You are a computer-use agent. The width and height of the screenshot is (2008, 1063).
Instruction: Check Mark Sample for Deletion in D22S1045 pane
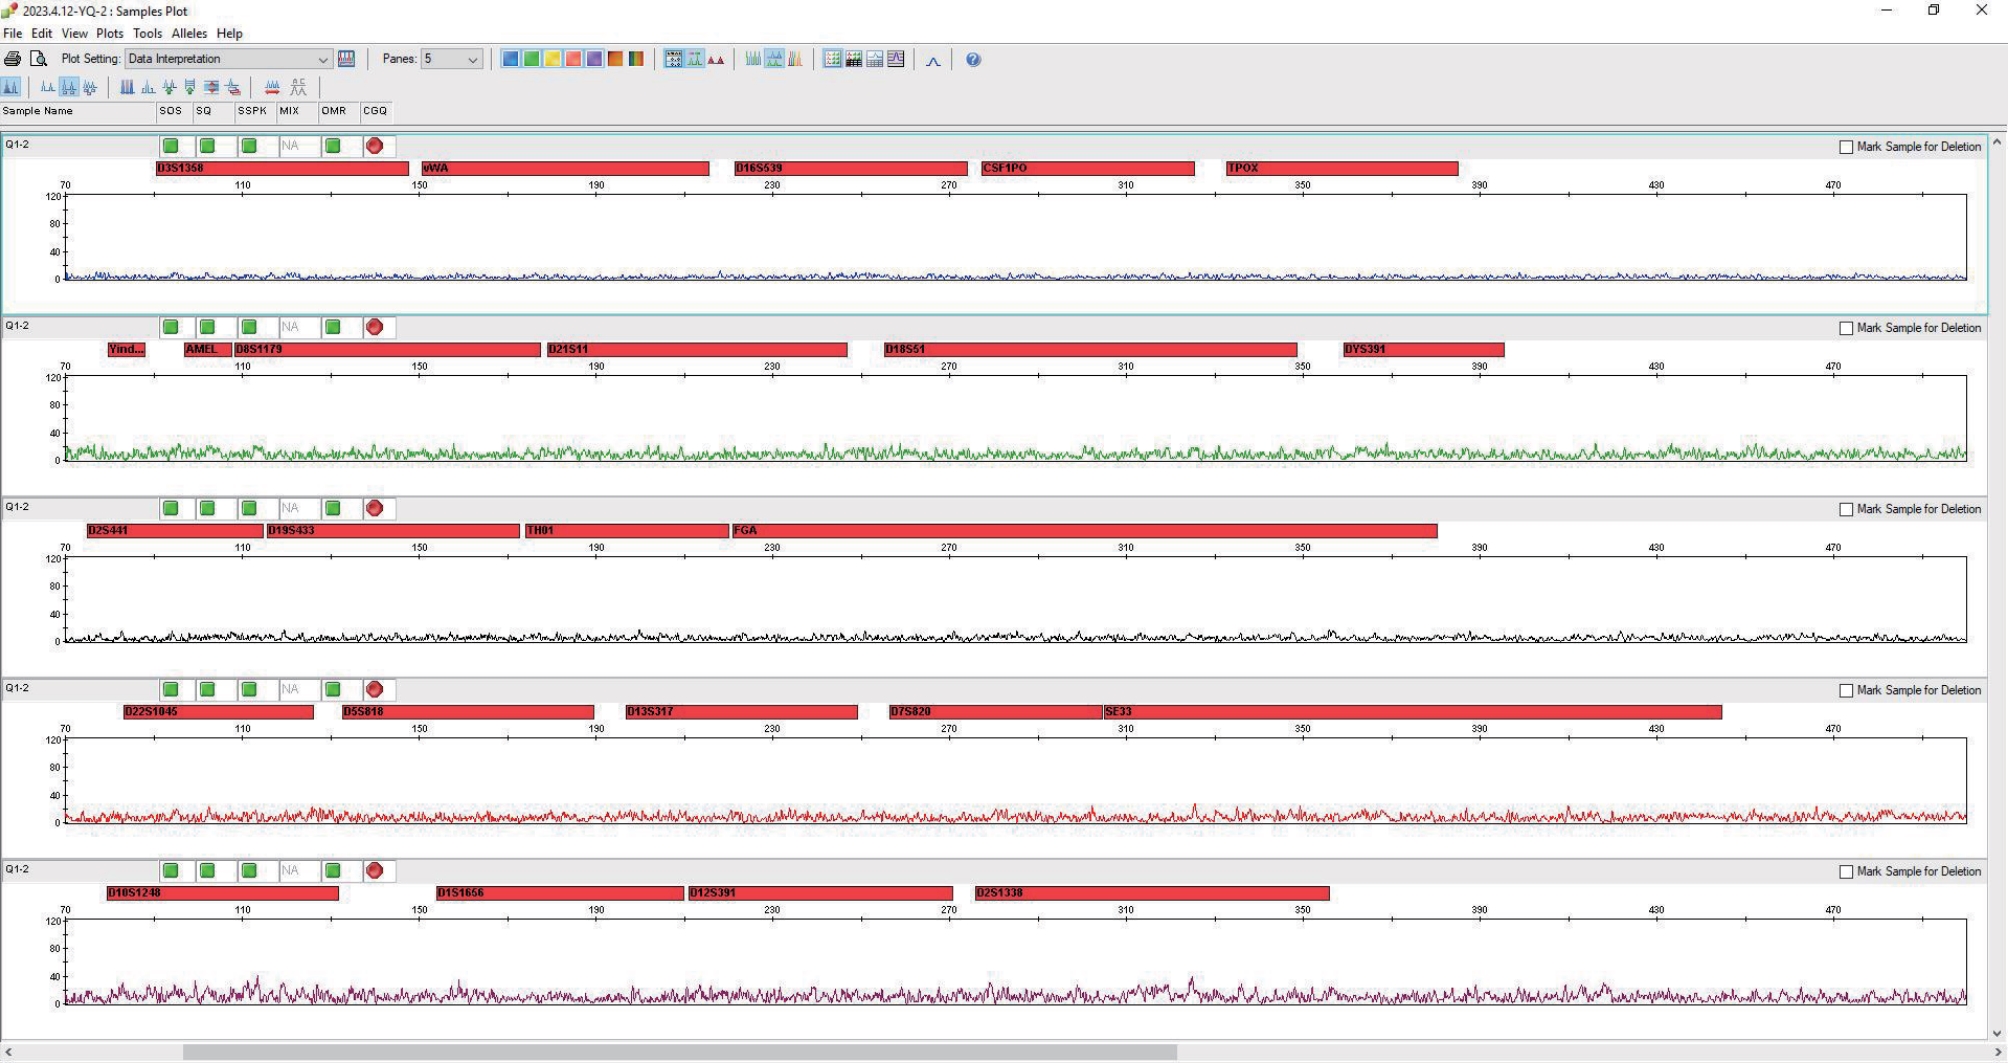tap(1846, 690)
